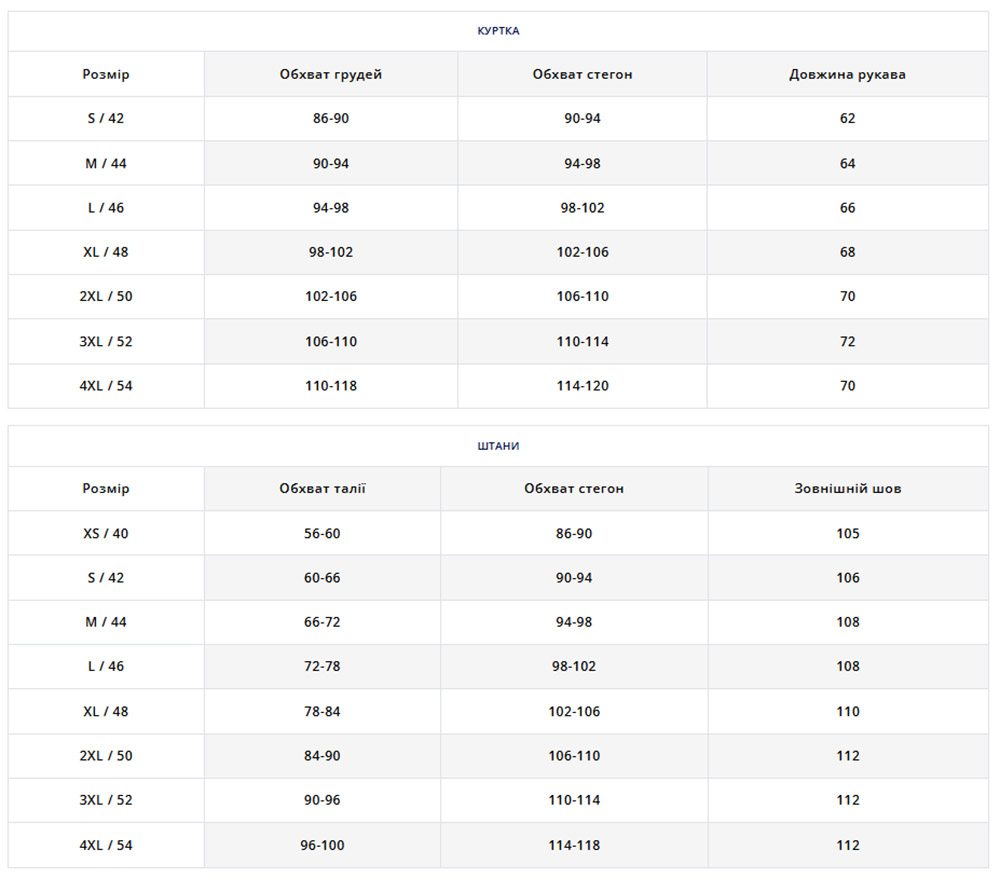The width and height of the screenshot is (1000, 878).
Task: Select the 96-100 waist cell
Action: (322, 846)
